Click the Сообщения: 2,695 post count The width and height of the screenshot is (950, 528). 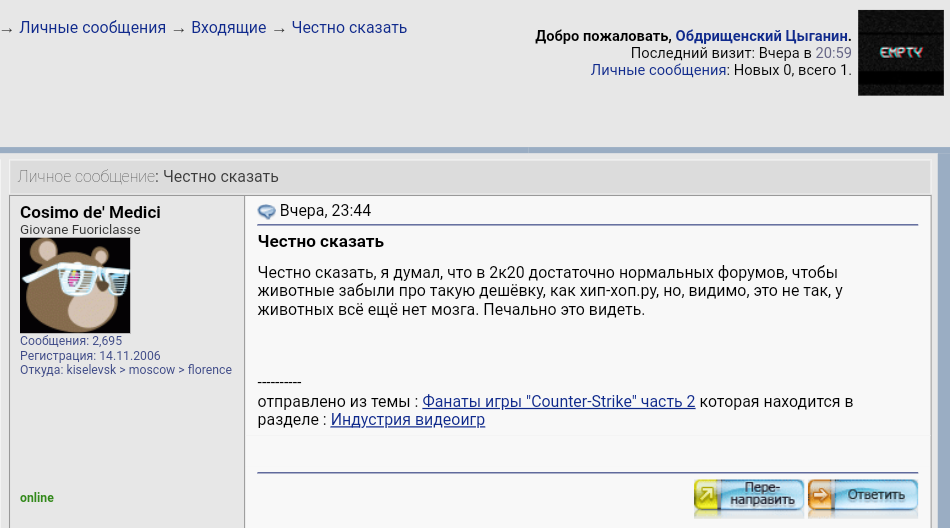coord(71,341)
